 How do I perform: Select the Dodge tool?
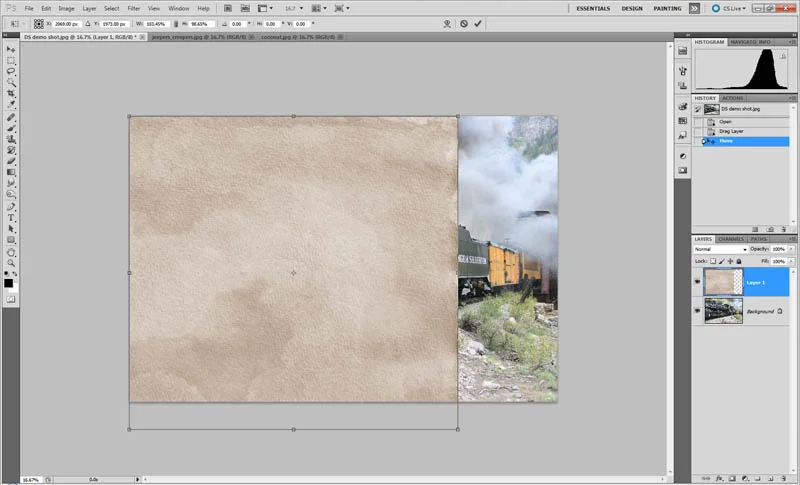[x=11, y=194]
